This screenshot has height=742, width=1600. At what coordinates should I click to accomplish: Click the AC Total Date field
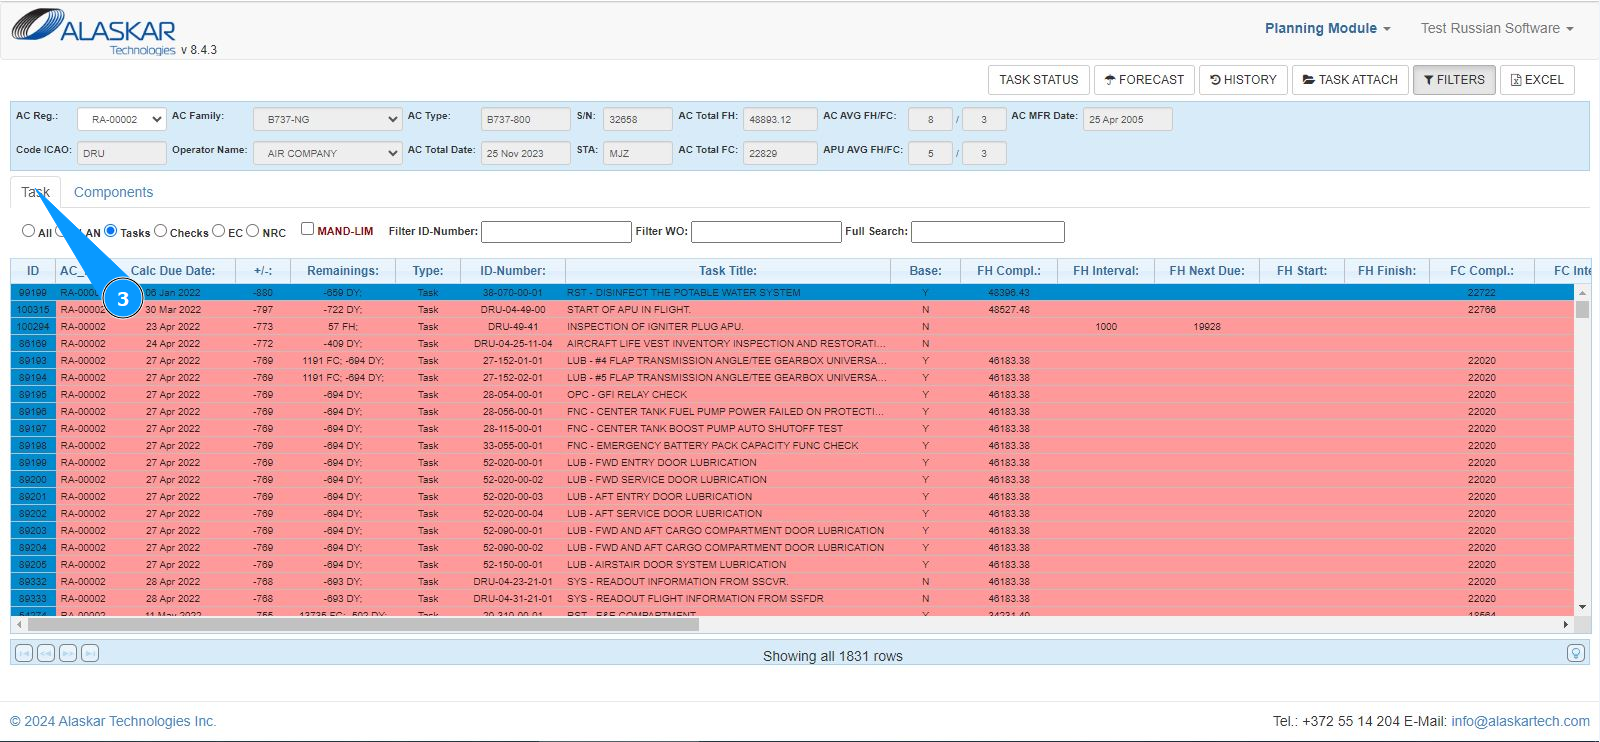526,153
